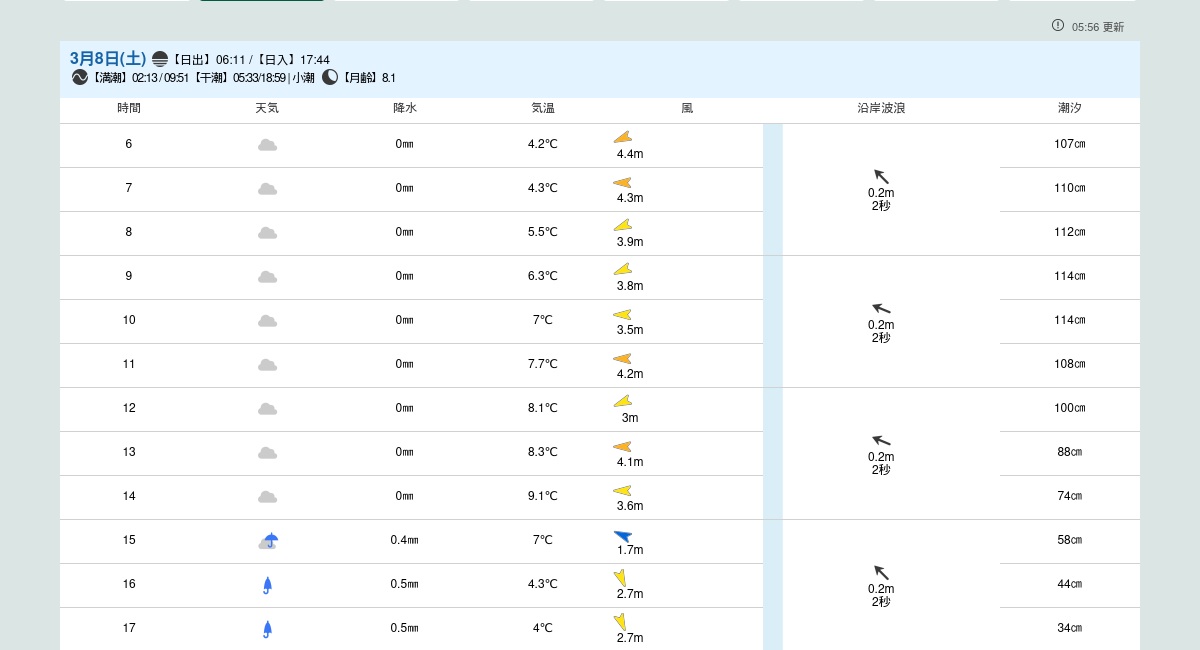Click the 沿岸波浪 column header
The width and height of the screenshot is (1200, 650).
point(881,108)
